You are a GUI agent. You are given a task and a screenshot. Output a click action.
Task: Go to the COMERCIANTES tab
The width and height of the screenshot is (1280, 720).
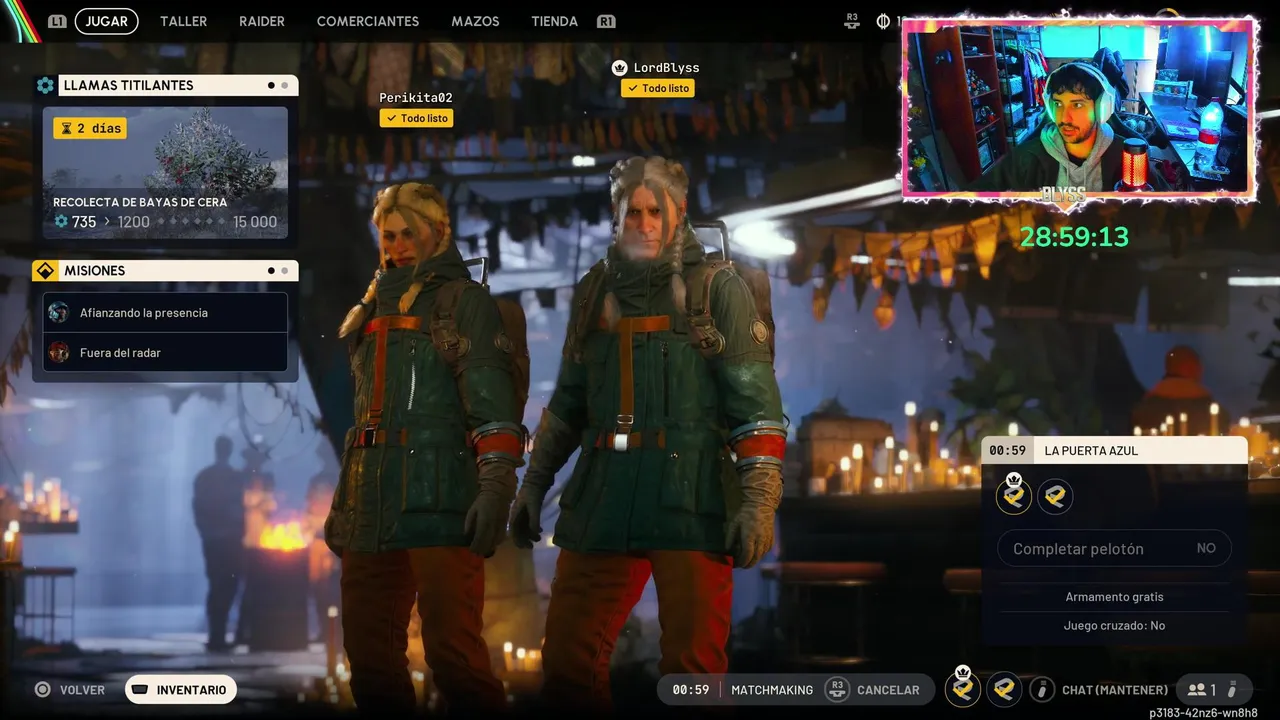click(368, 21)
